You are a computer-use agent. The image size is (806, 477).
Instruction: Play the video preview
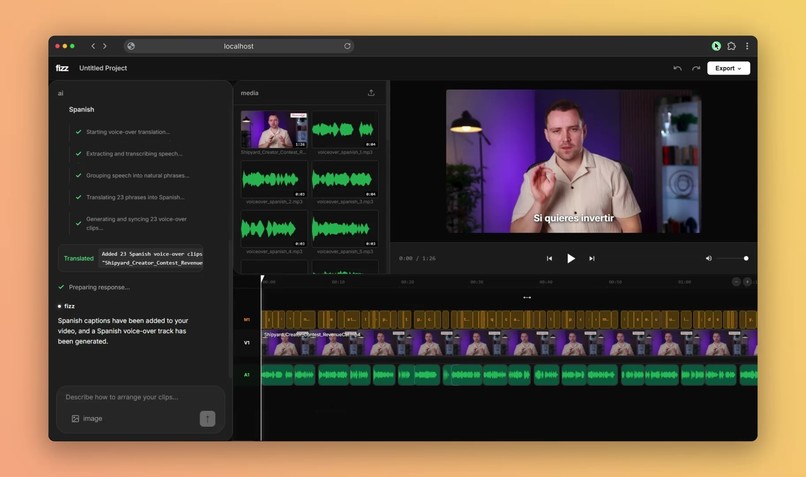tap(571, 259)
